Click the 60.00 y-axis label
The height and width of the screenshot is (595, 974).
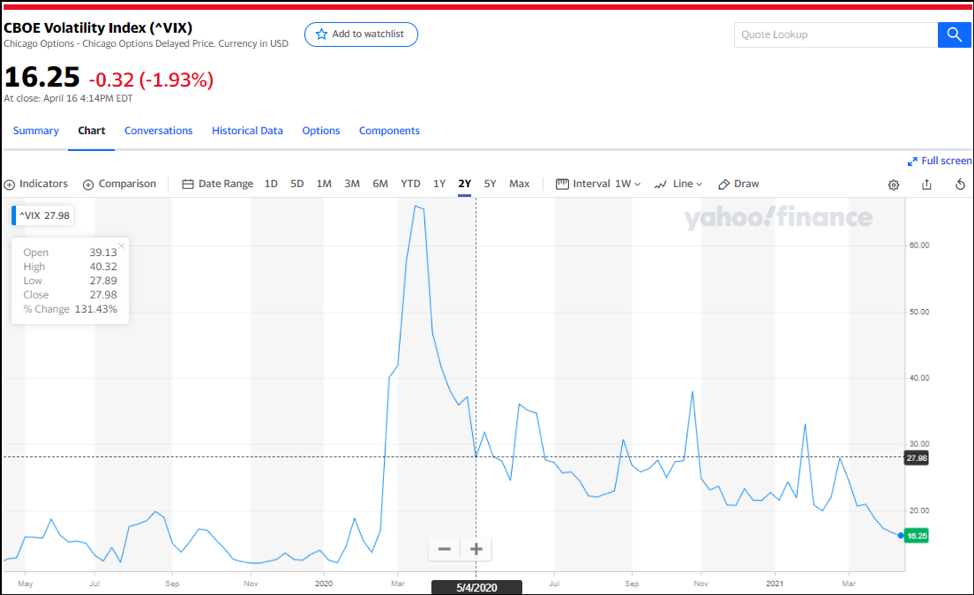click(x=919, y=245)
